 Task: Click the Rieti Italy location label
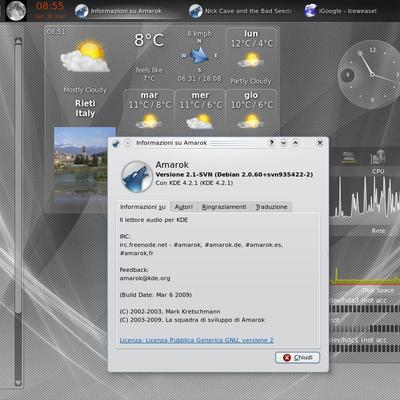(x=85, y=108)
